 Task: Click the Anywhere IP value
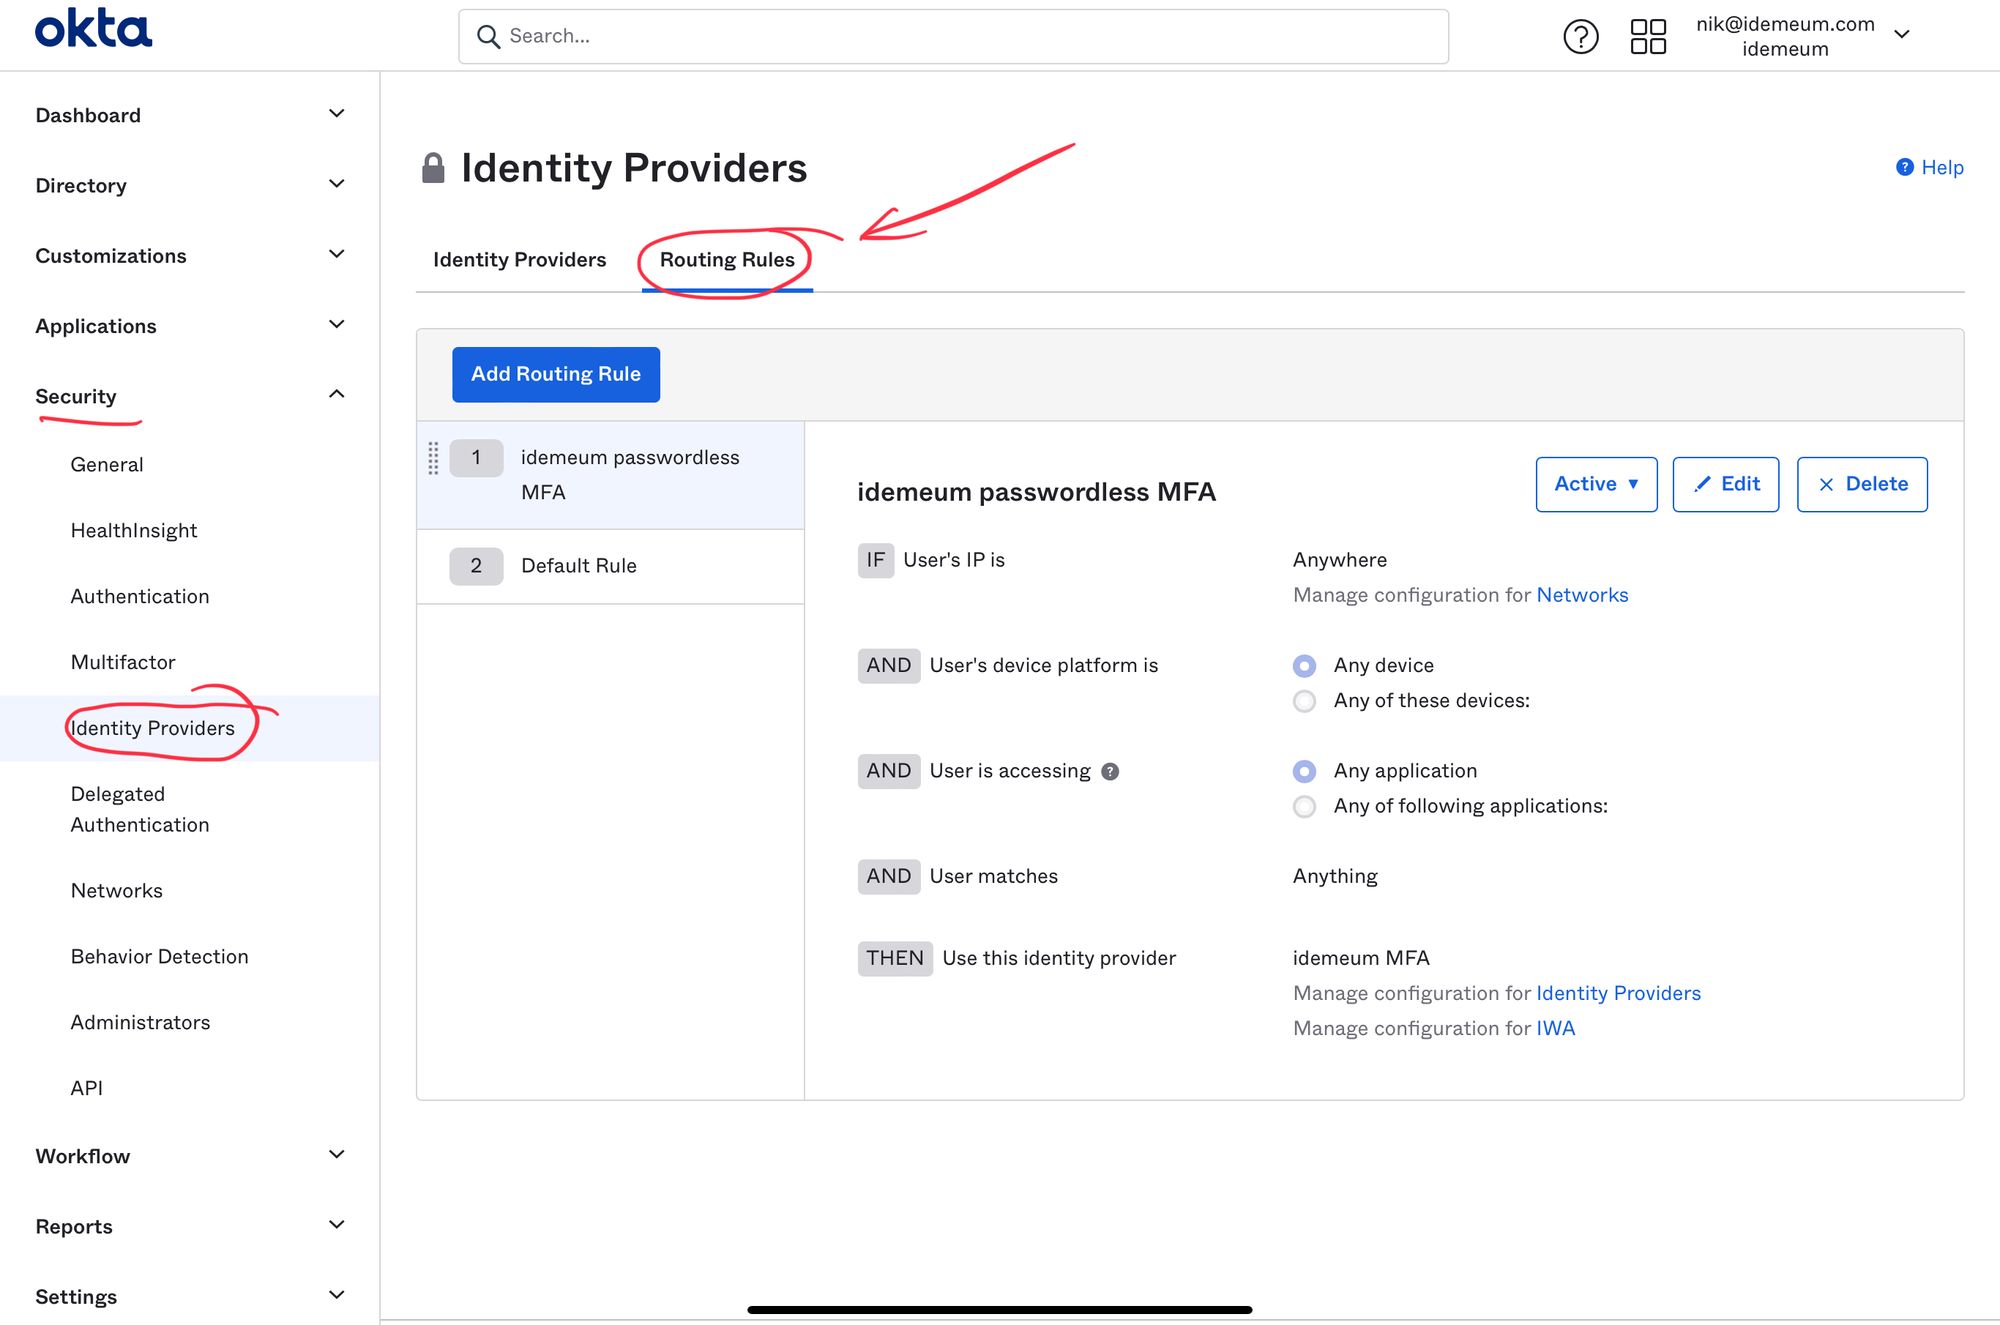point(1340,561)
